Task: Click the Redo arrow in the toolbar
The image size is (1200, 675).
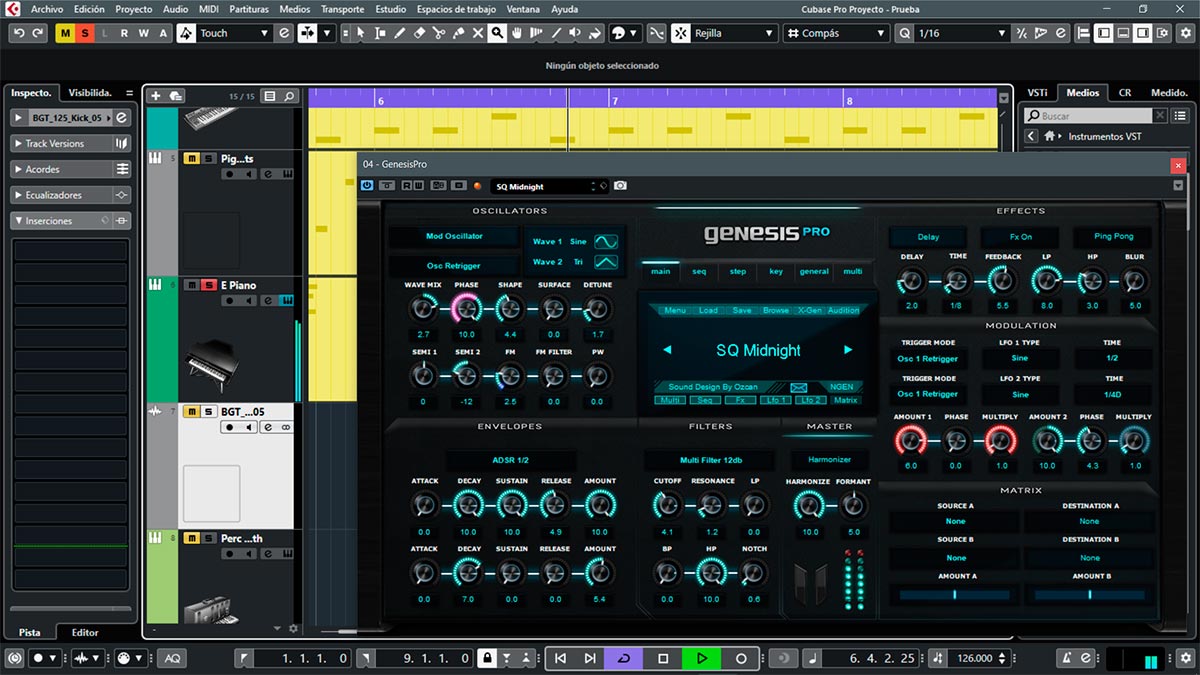Action: 38,33
